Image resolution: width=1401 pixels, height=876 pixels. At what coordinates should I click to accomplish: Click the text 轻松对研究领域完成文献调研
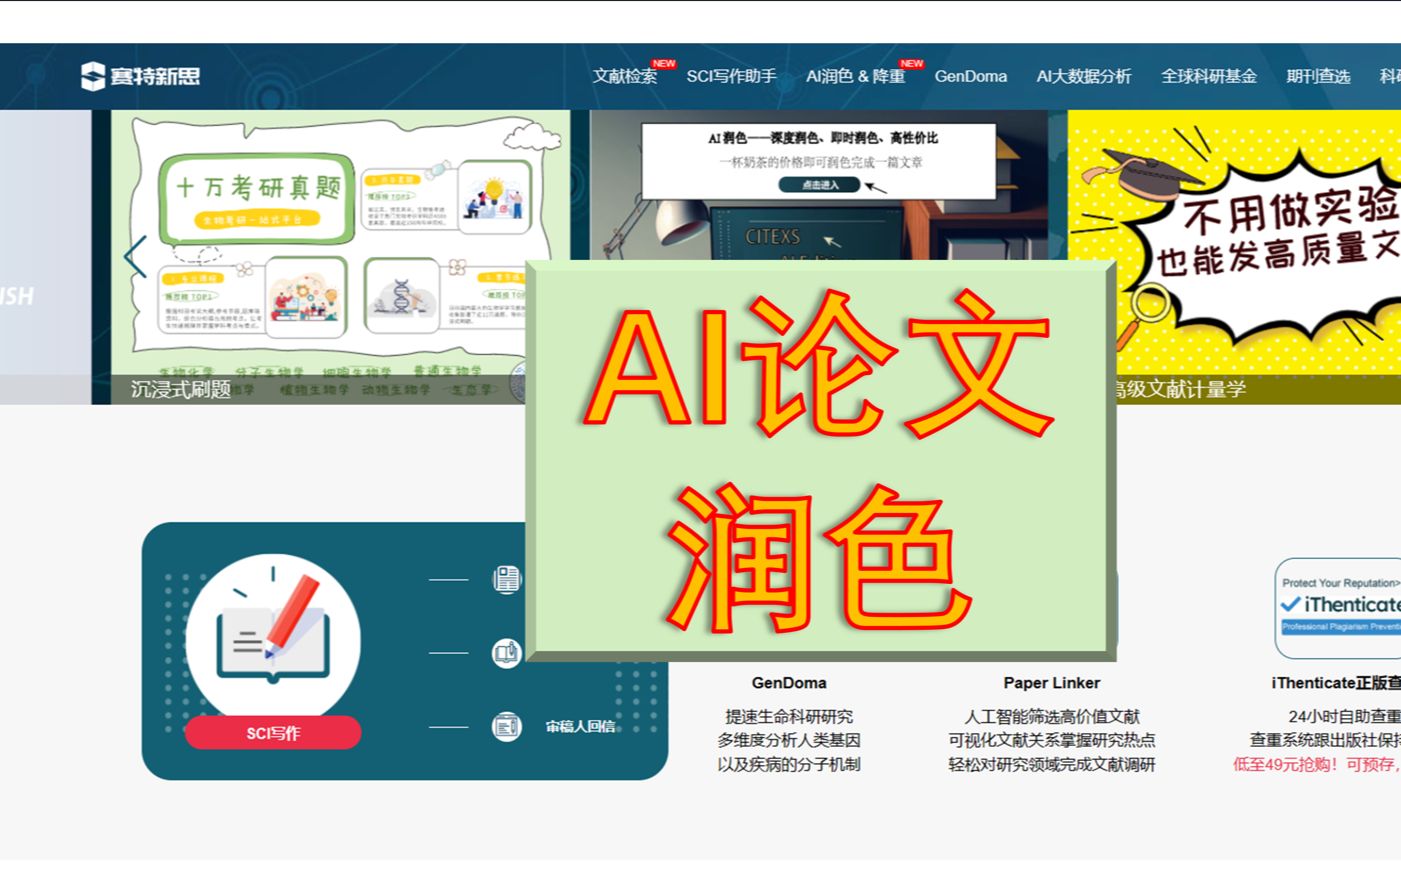[x=1052, y=765]
